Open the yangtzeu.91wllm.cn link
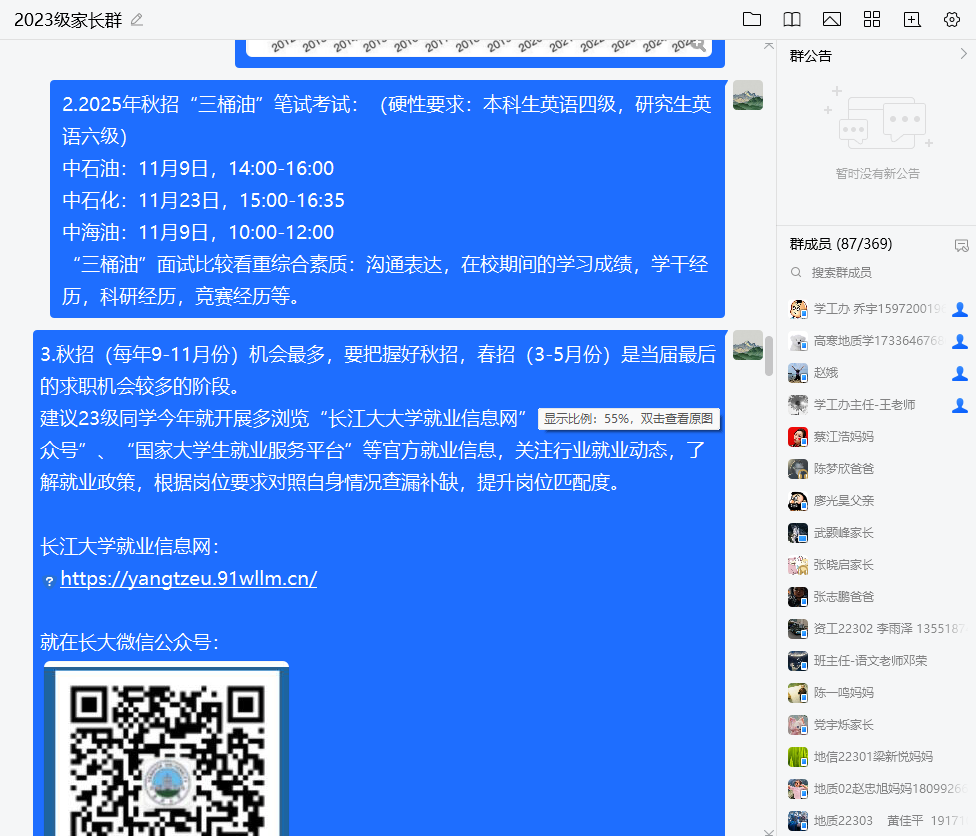The height and width of the screenshot is (836, 976). (188, 579)
